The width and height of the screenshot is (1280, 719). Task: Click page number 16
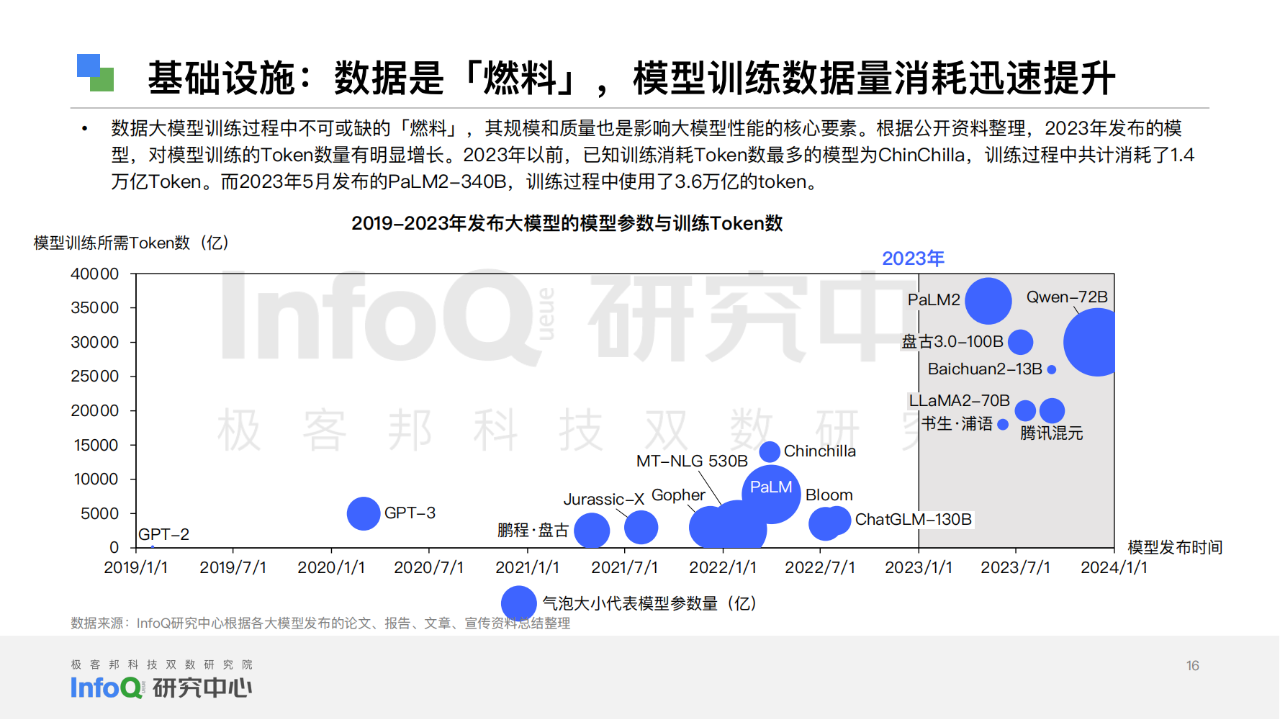pyautogui.click(x=1192, y=666)
